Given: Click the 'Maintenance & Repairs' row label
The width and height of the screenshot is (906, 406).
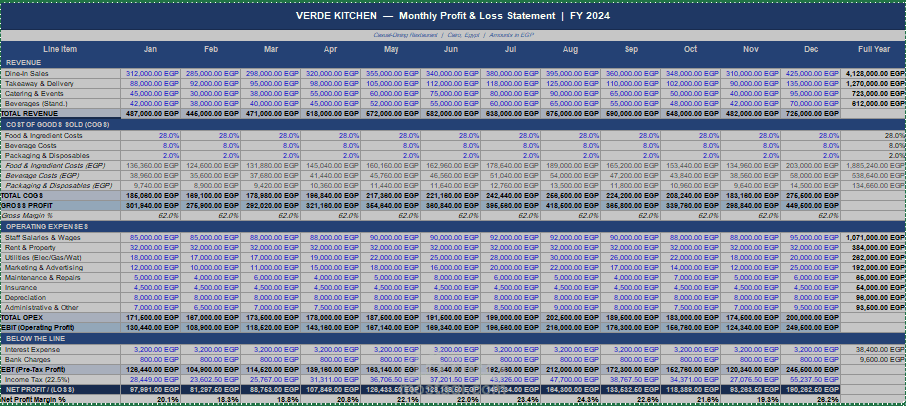Looking at the screenshot, I should coord(61,277).
